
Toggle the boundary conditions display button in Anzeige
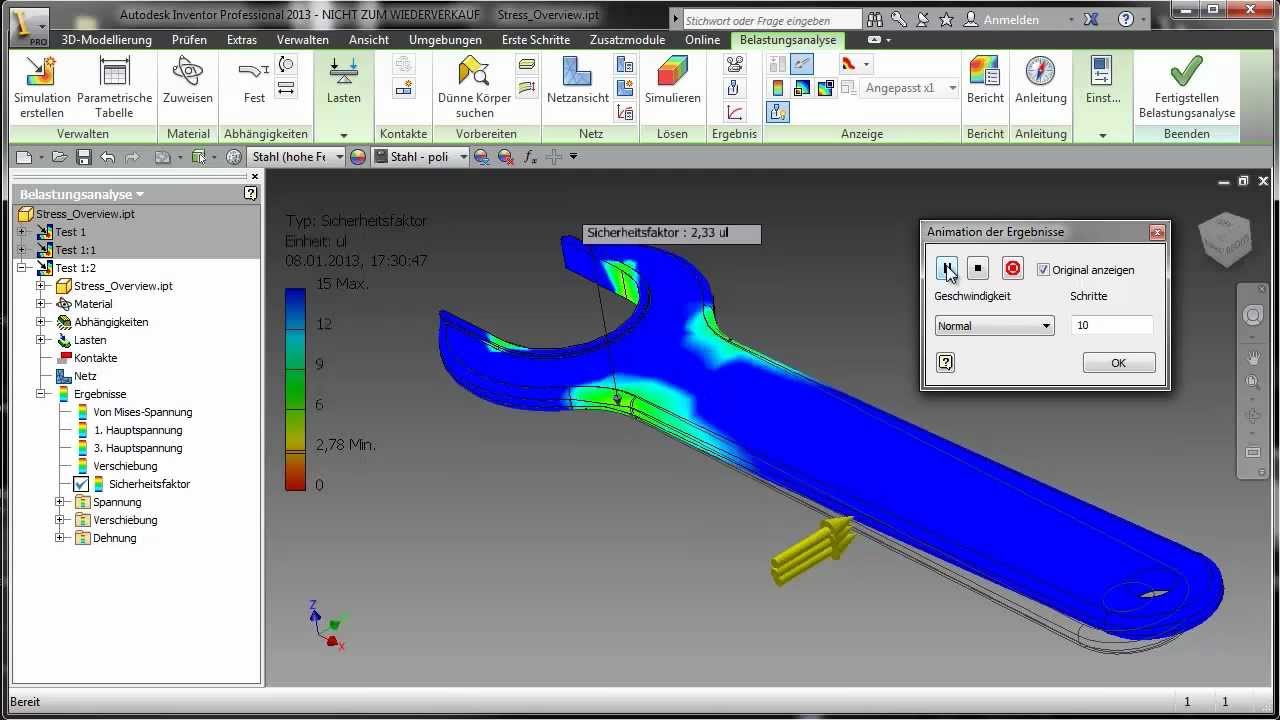(x=802, y=64)
